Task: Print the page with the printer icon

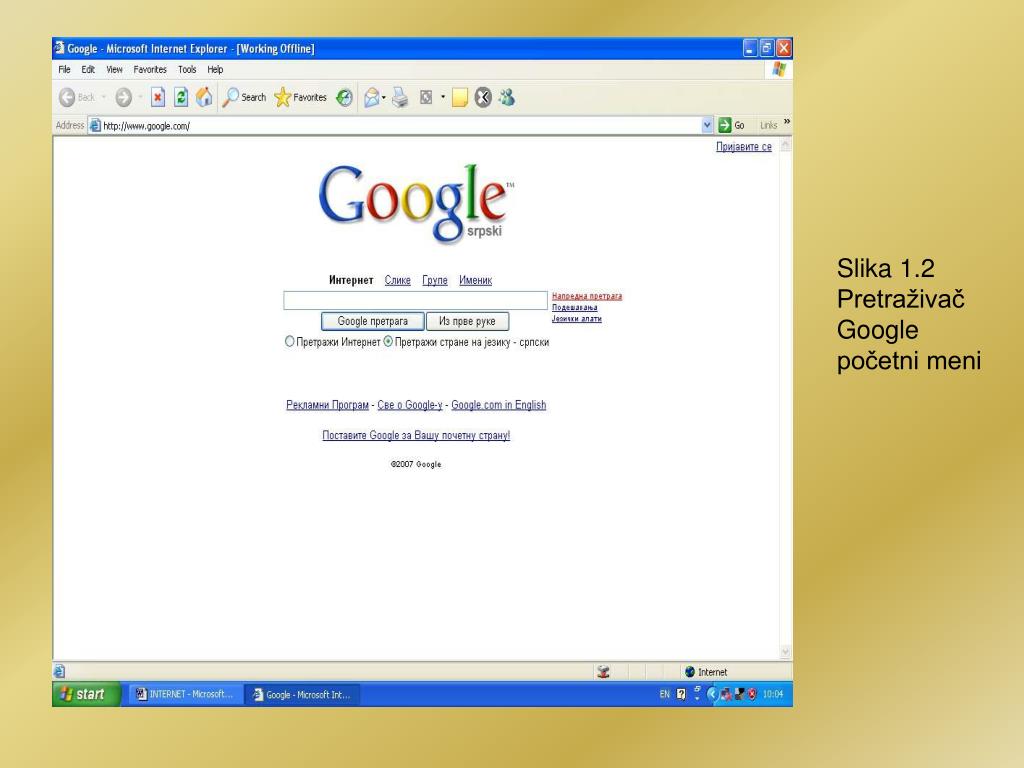Action: (400, 97)
